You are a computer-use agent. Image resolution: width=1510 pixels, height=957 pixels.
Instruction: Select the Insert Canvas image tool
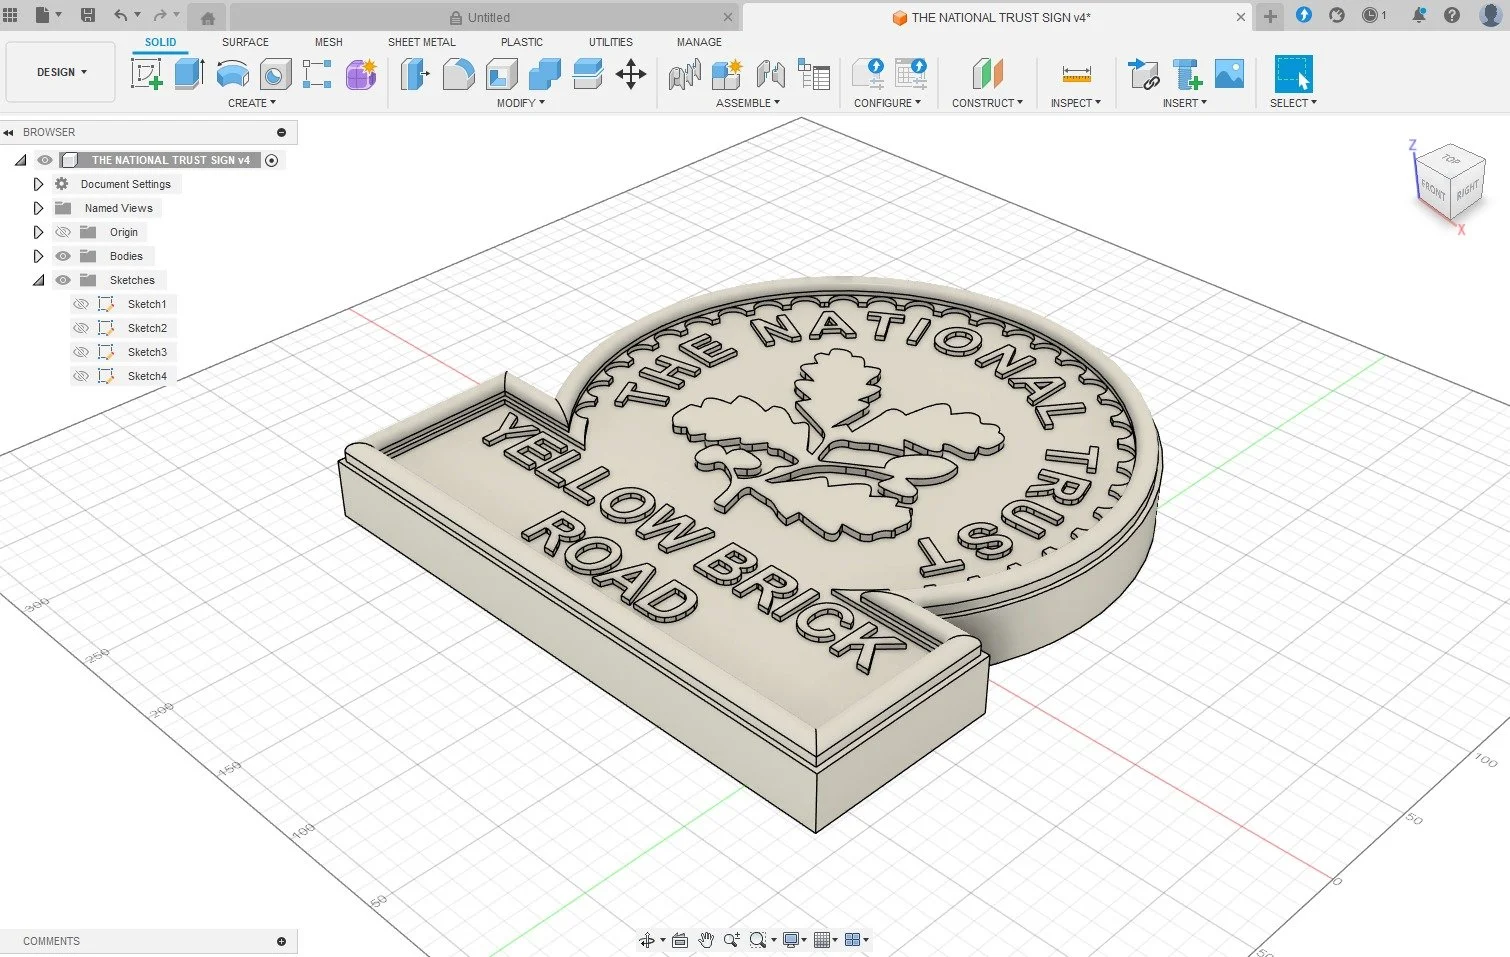pos(1229,74)
